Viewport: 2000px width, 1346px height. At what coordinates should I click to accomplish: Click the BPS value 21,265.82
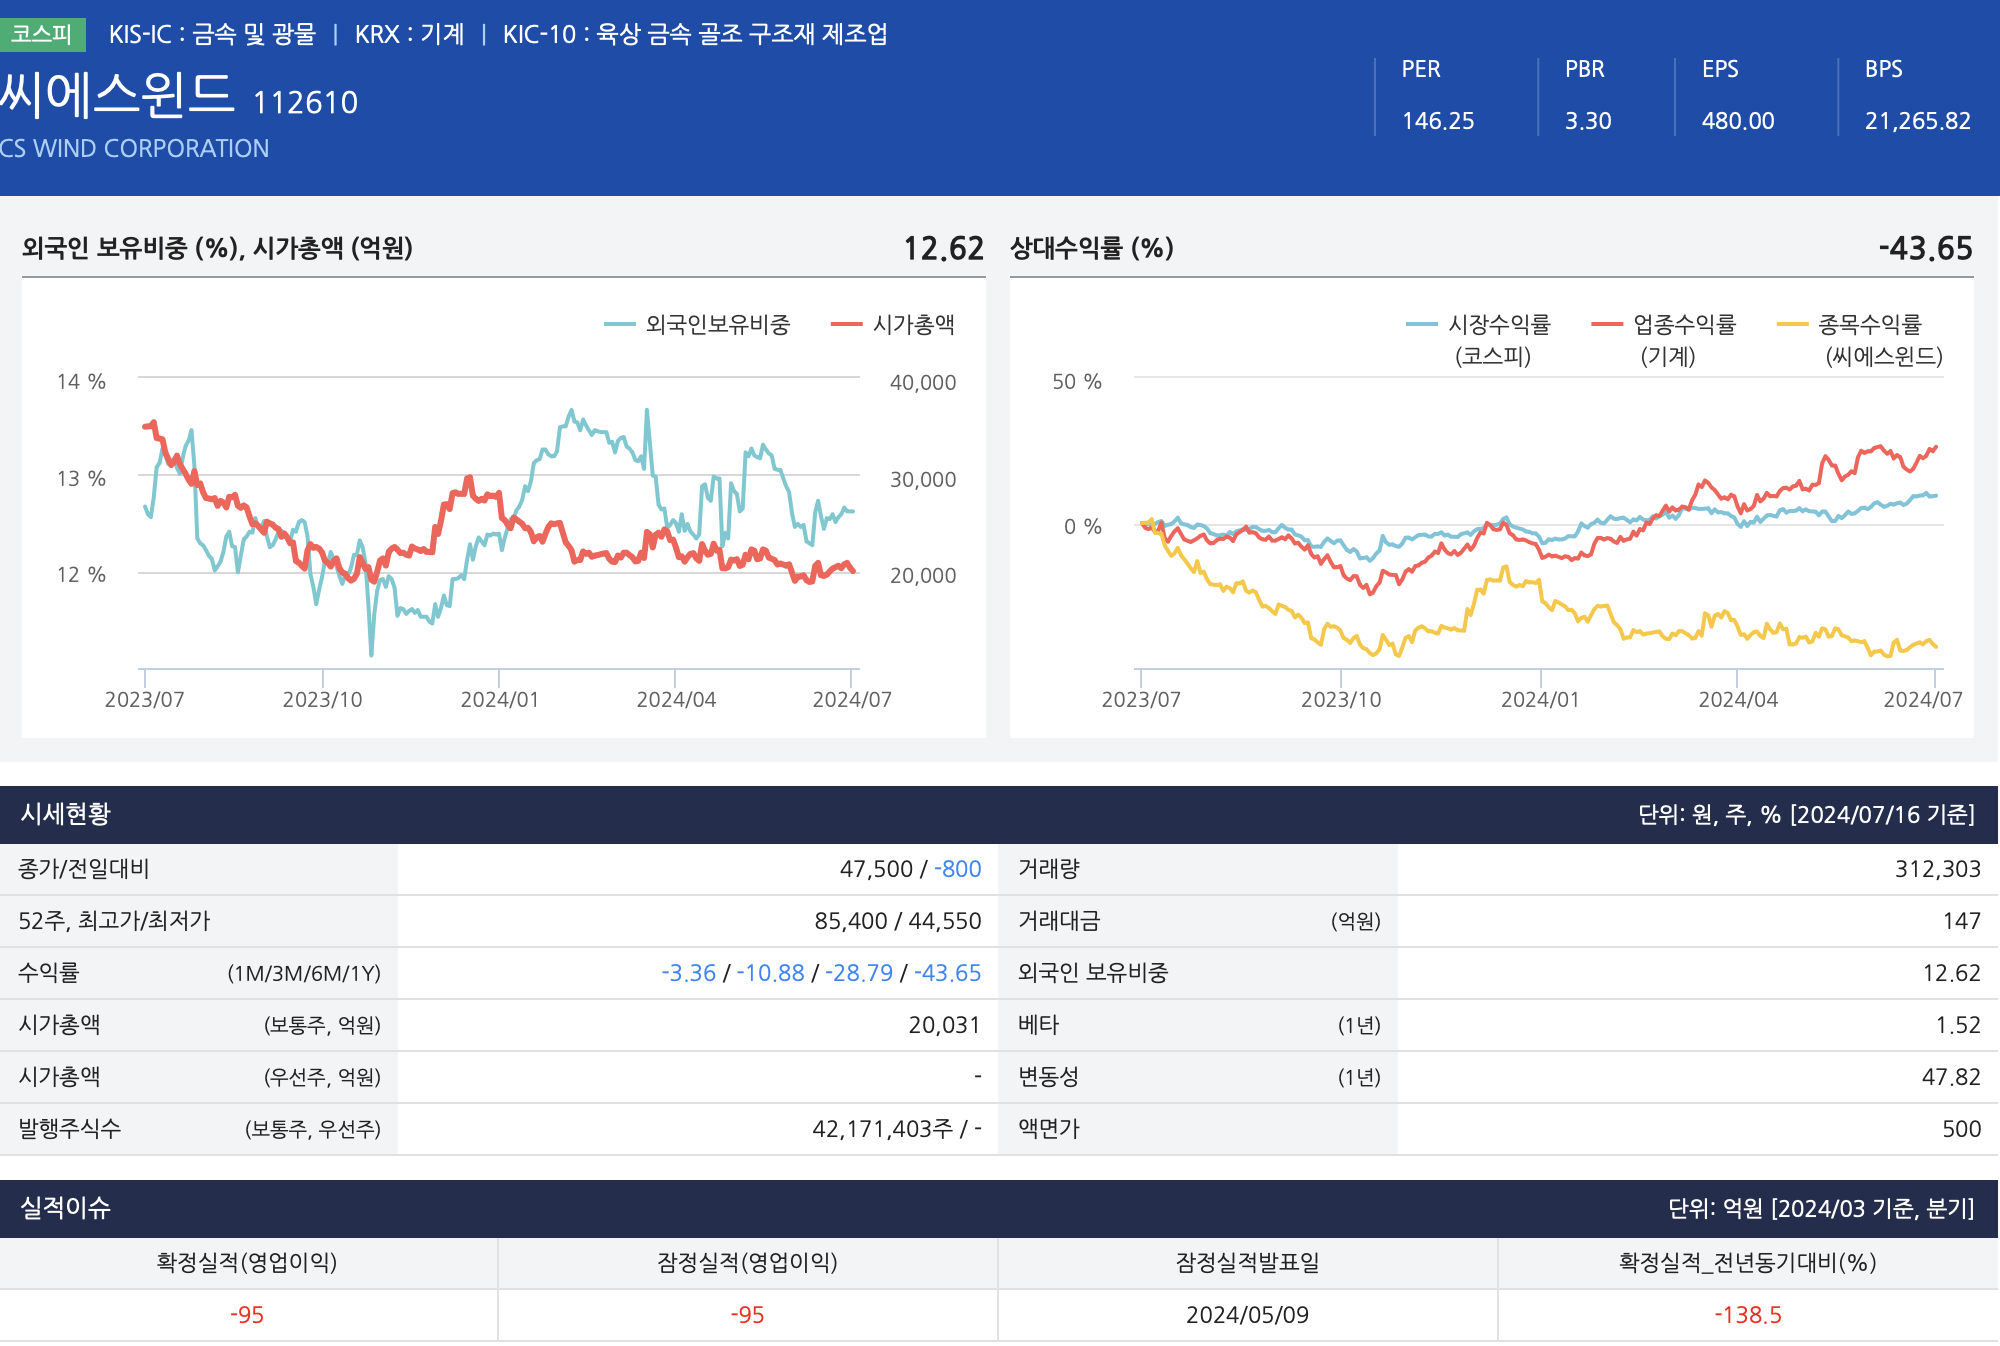pos(1917,121)
